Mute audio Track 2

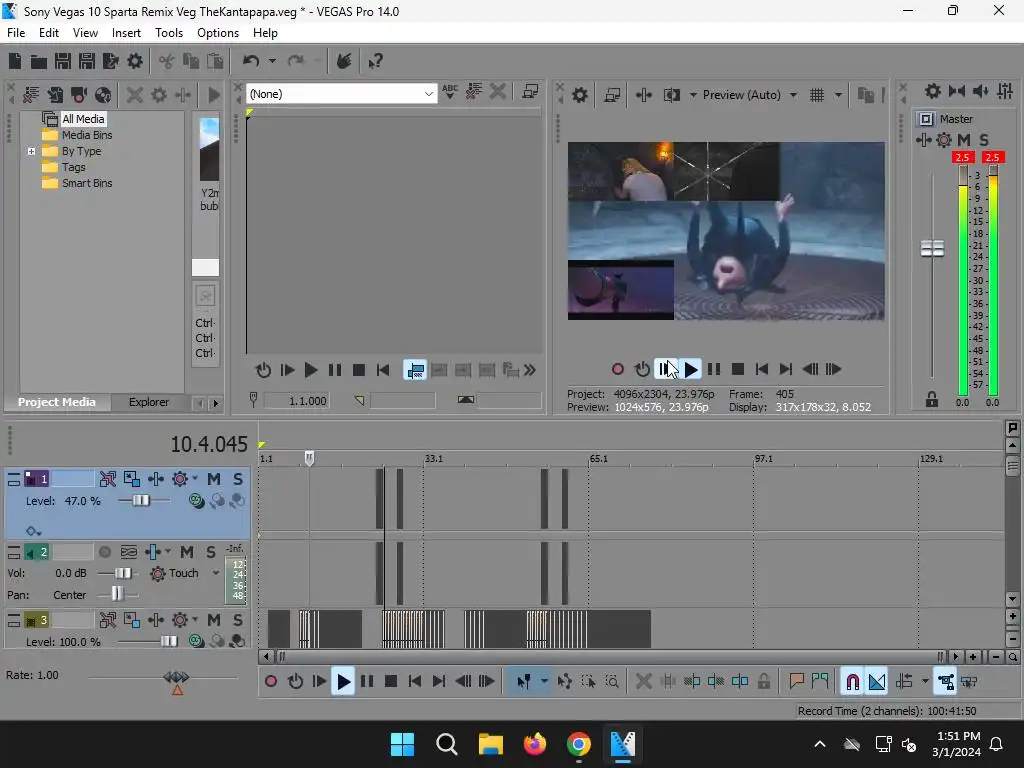tap(187, 552)
